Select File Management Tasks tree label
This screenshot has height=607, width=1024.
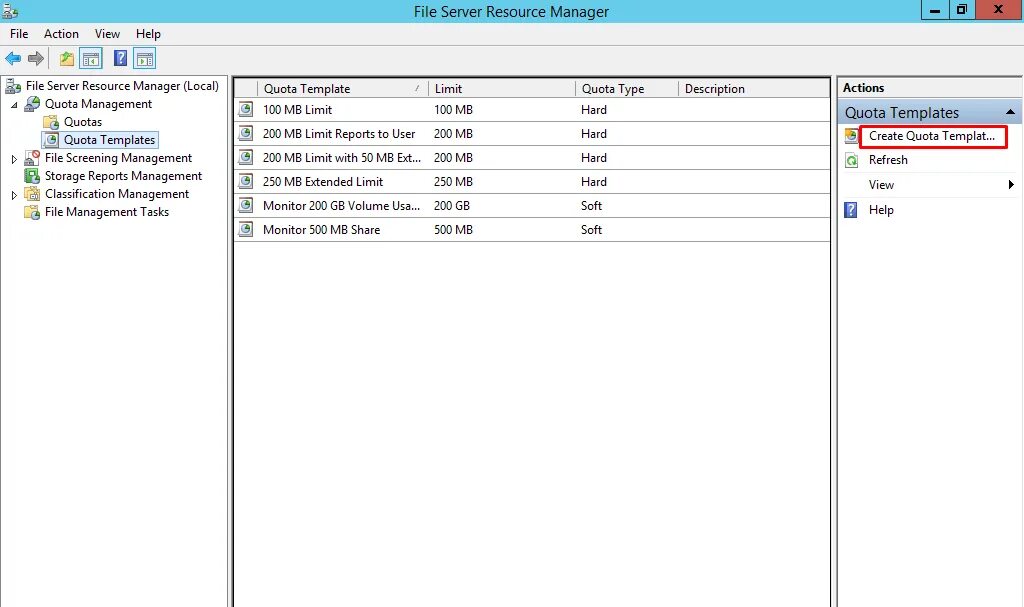(x=107, y=212)
